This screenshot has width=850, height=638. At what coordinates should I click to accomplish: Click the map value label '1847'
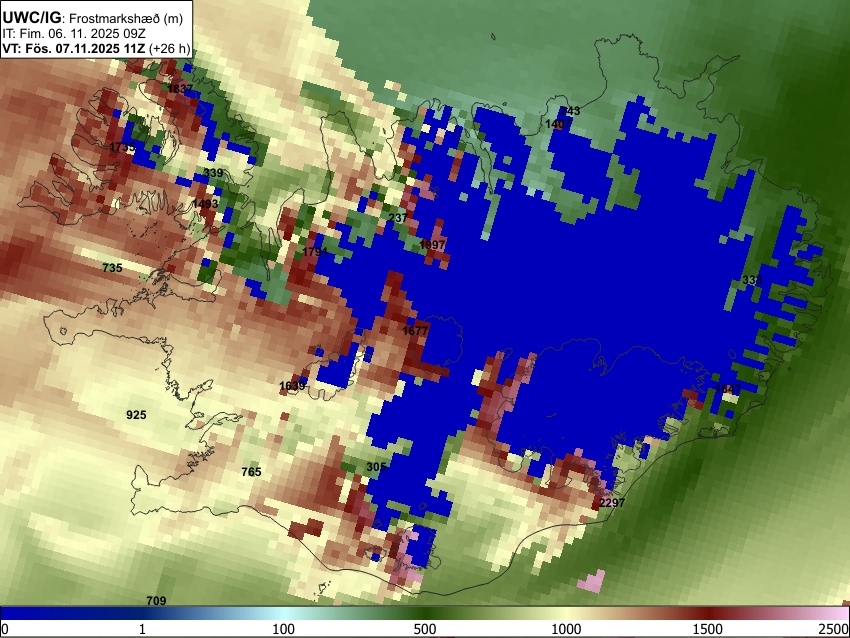[x=728, y=389]
